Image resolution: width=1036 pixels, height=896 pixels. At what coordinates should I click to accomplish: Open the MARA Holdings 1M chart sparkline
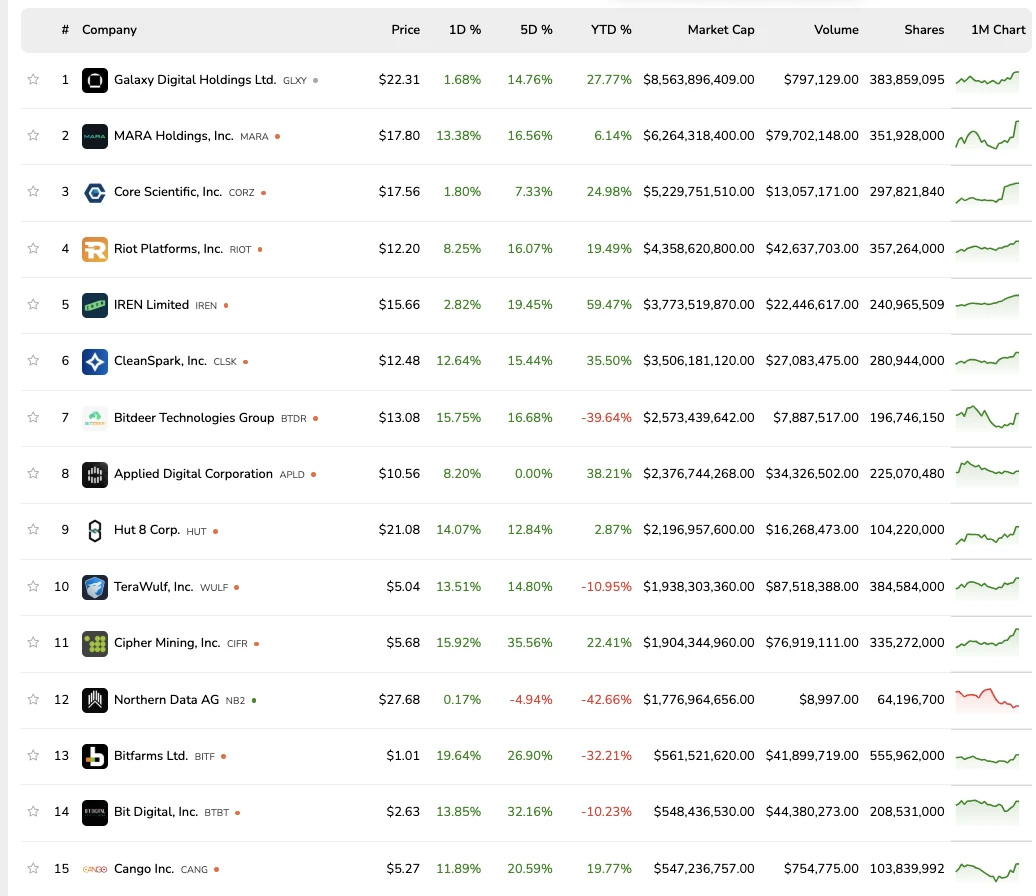pyautogui.click(x=987, y=136)
